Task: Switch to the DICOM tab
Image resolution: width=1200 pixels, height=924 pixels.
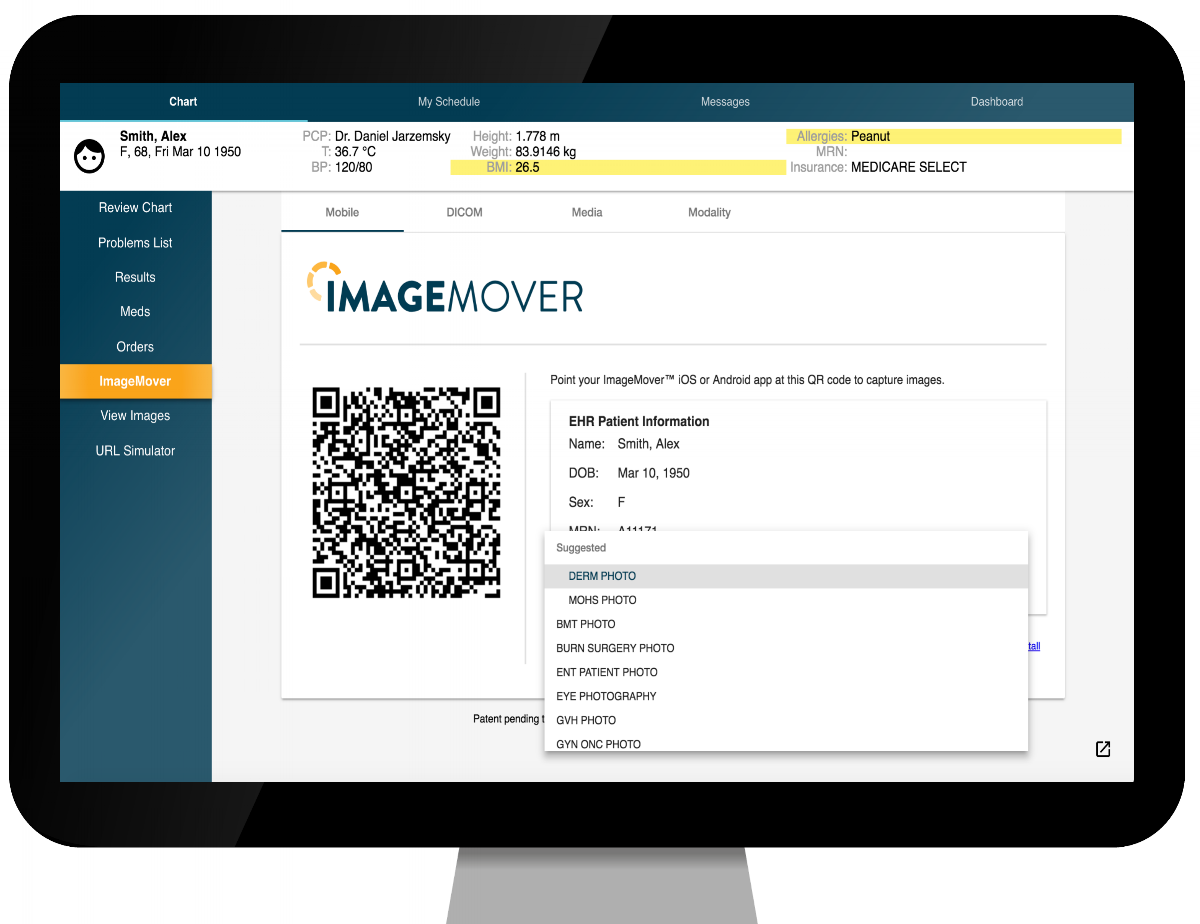Action: 464,212
